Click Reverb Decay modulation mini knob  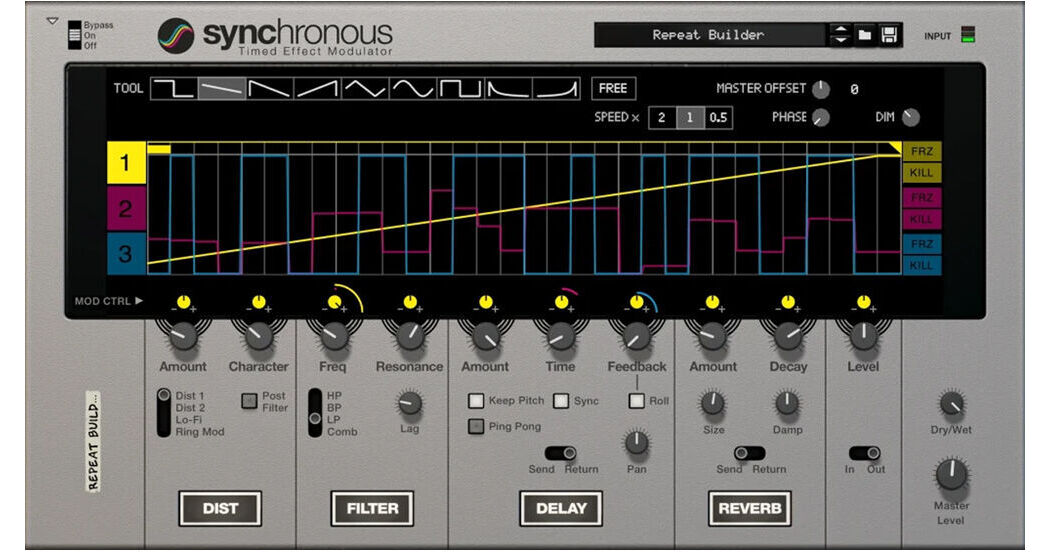tap(788, 302)
